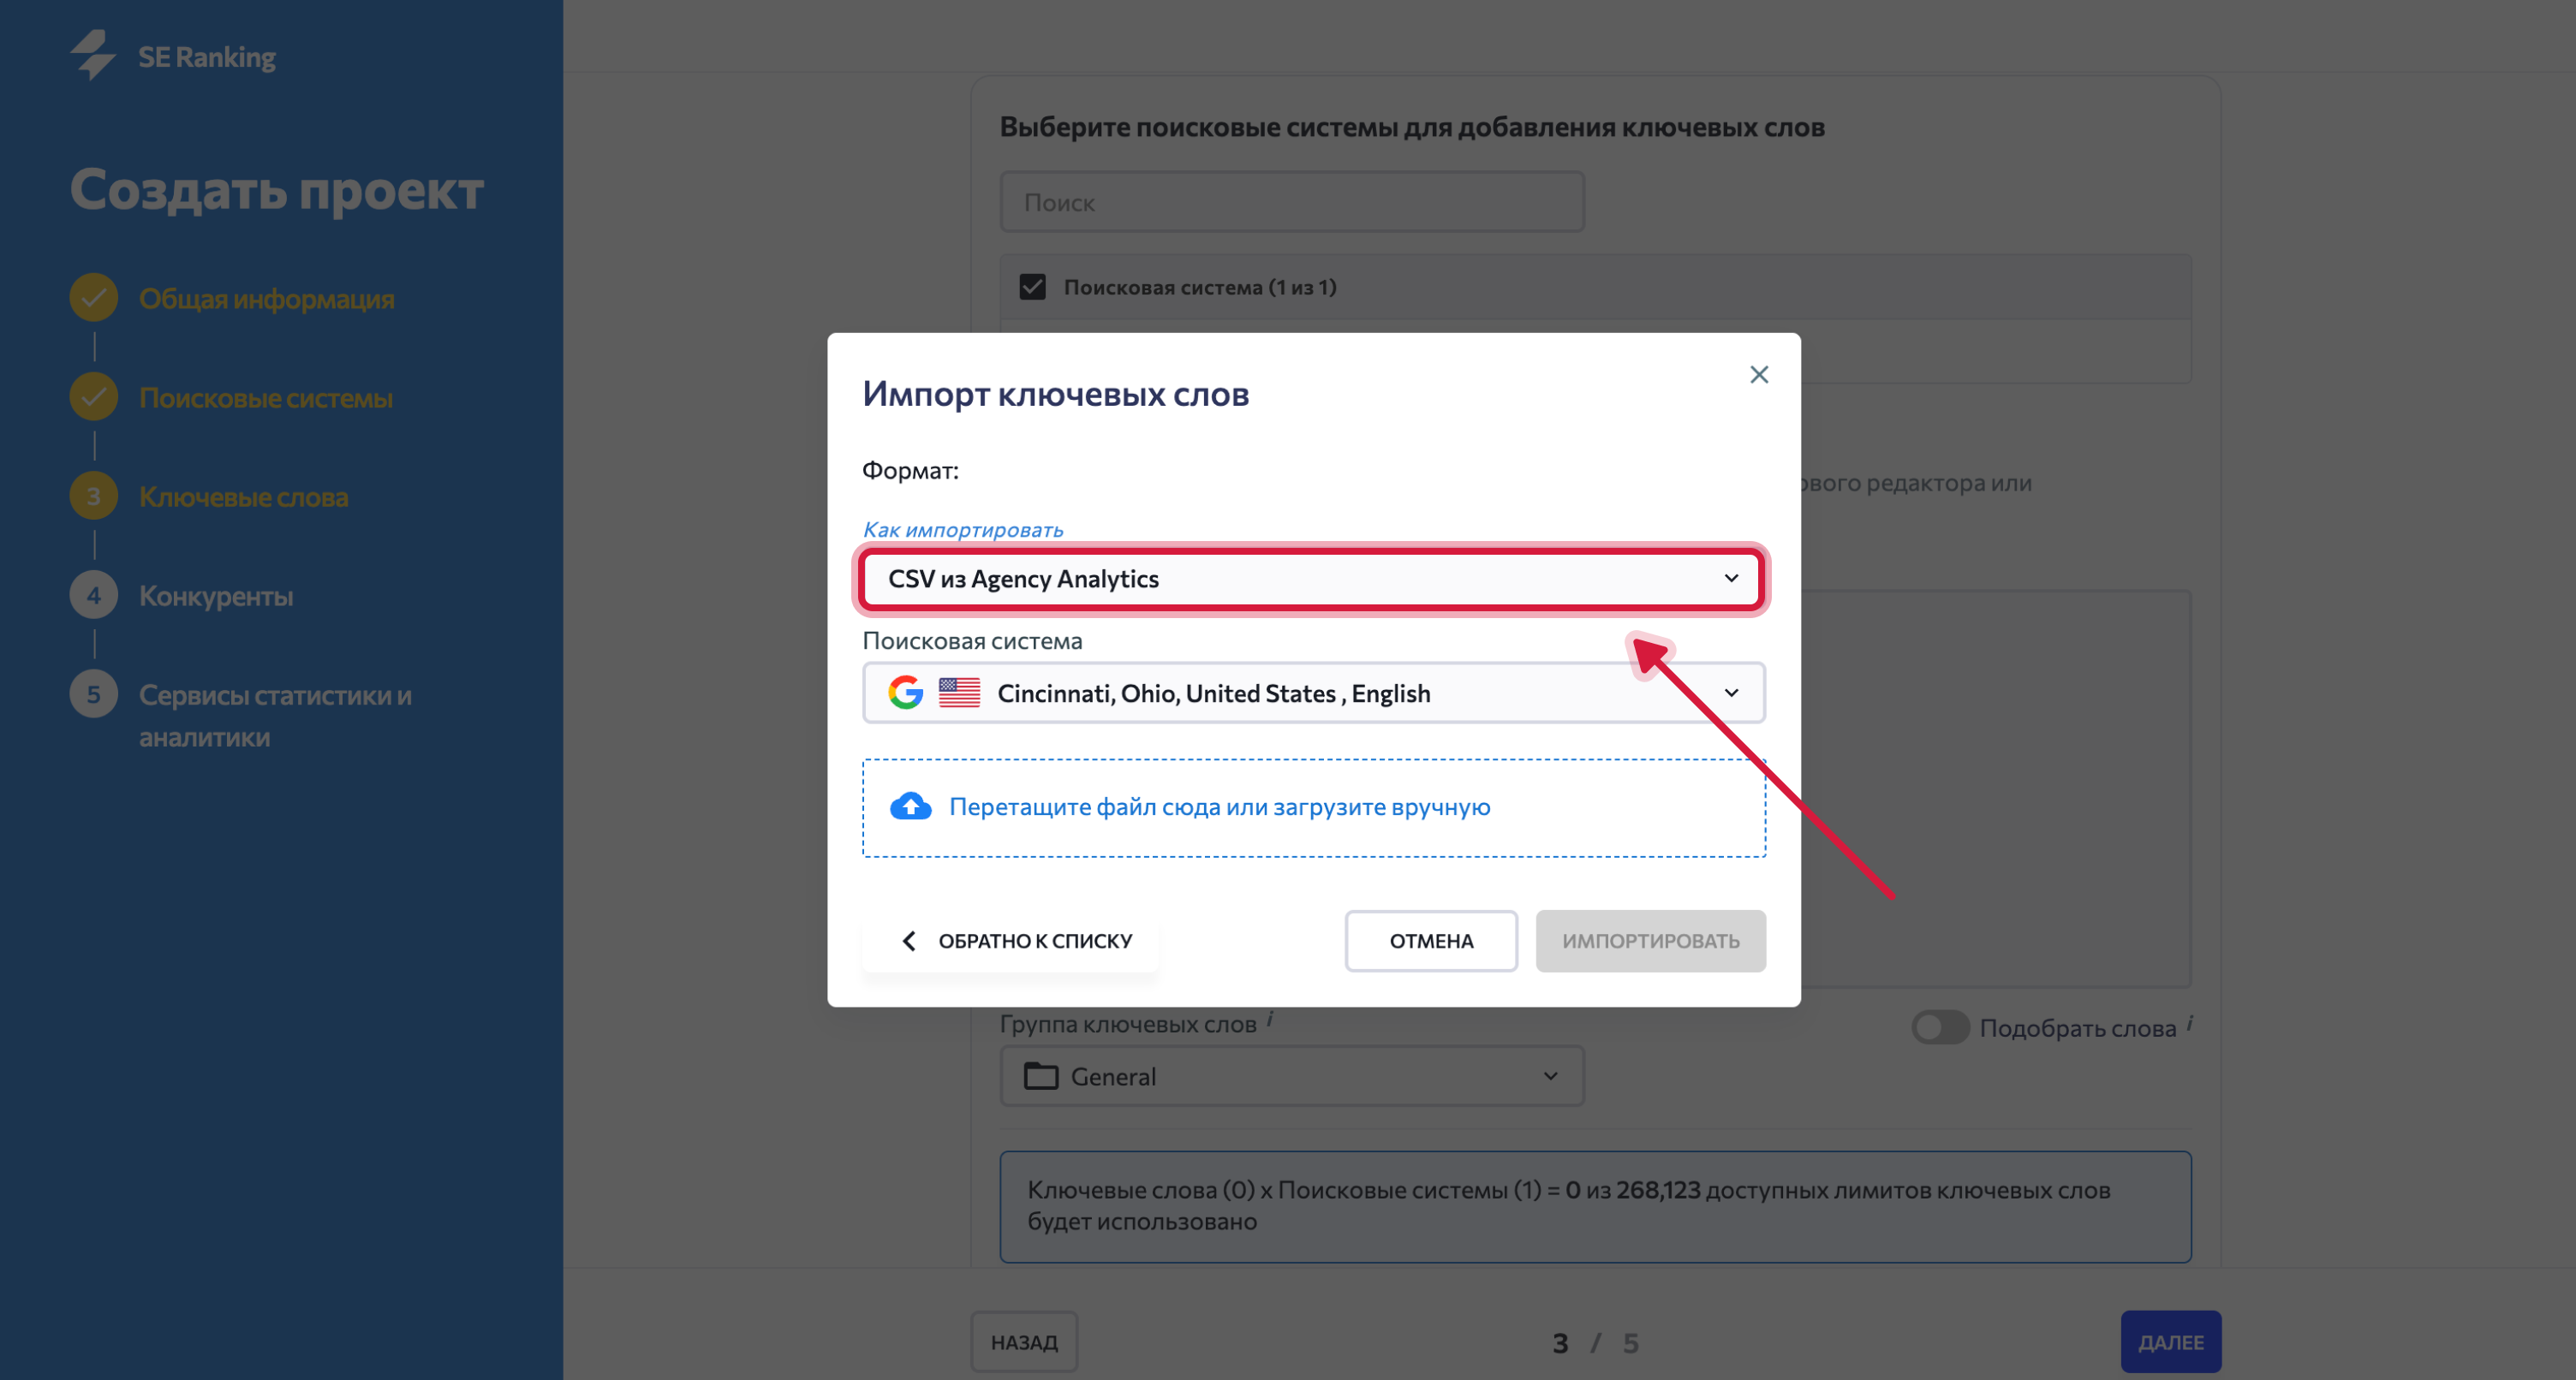Close the keyword import dialog
The width and height of the screenshot is (2576, 1380).
tap(1759, 374)
